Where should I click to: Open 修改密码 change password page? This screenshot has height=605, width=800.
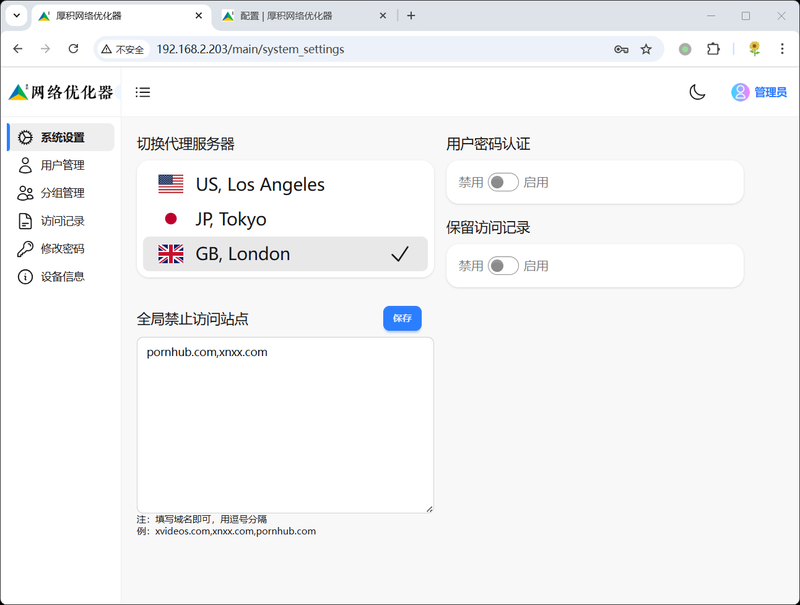pyautogui.click(x=61, y=248)
